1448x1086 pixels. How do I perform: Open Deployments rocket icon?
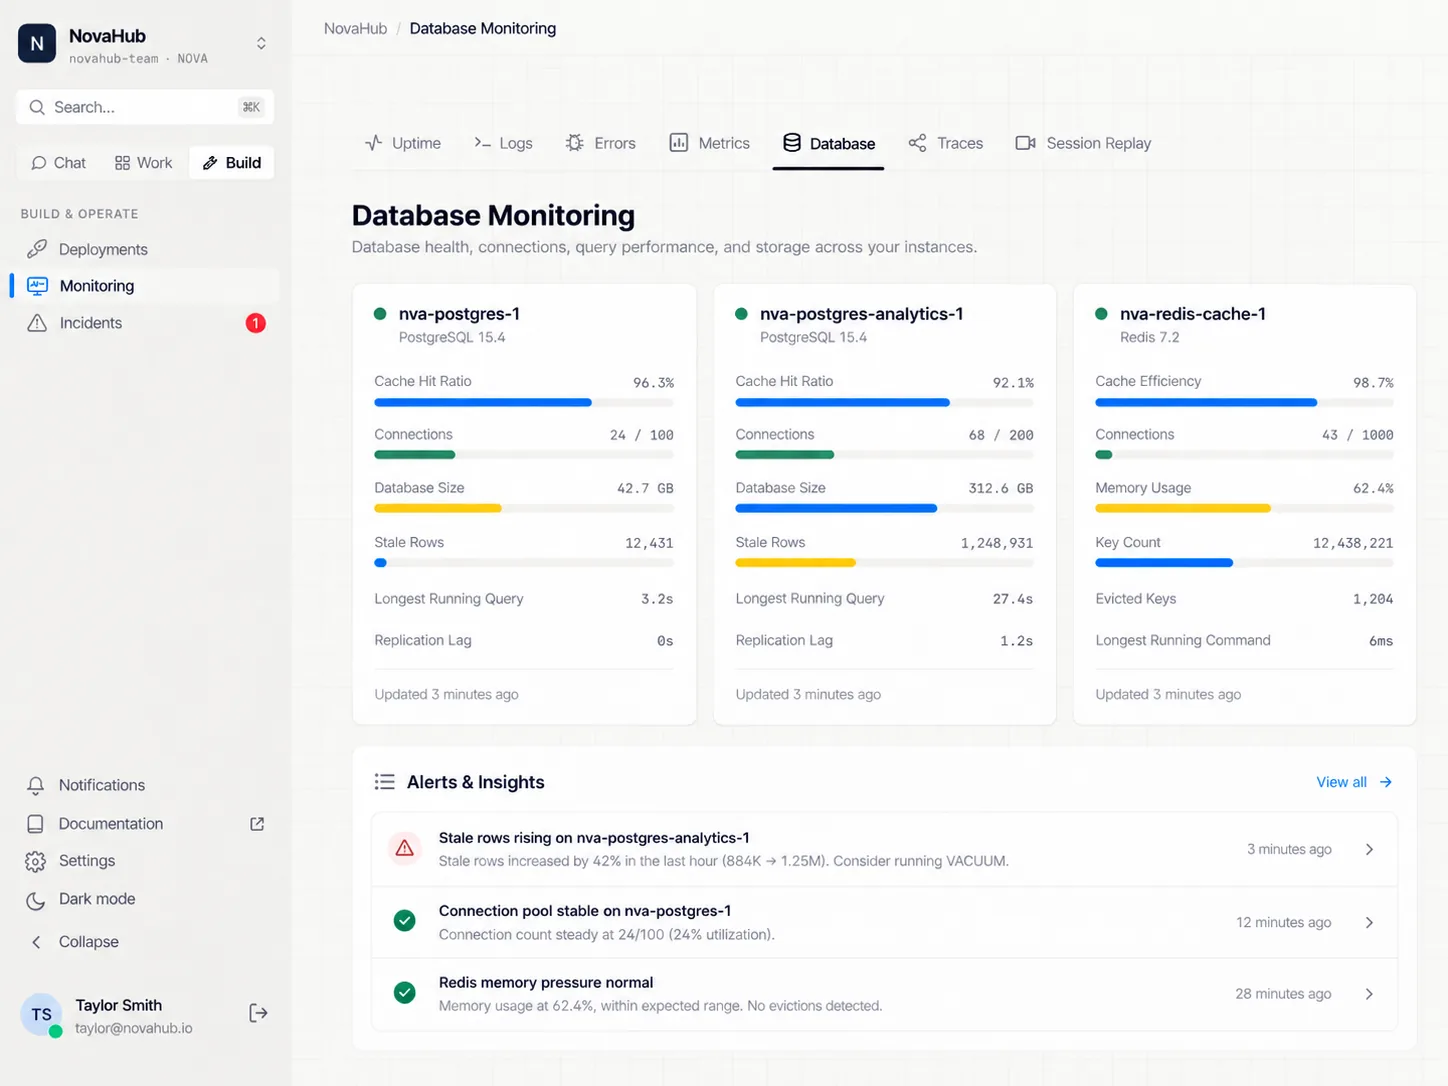(37, 249)
